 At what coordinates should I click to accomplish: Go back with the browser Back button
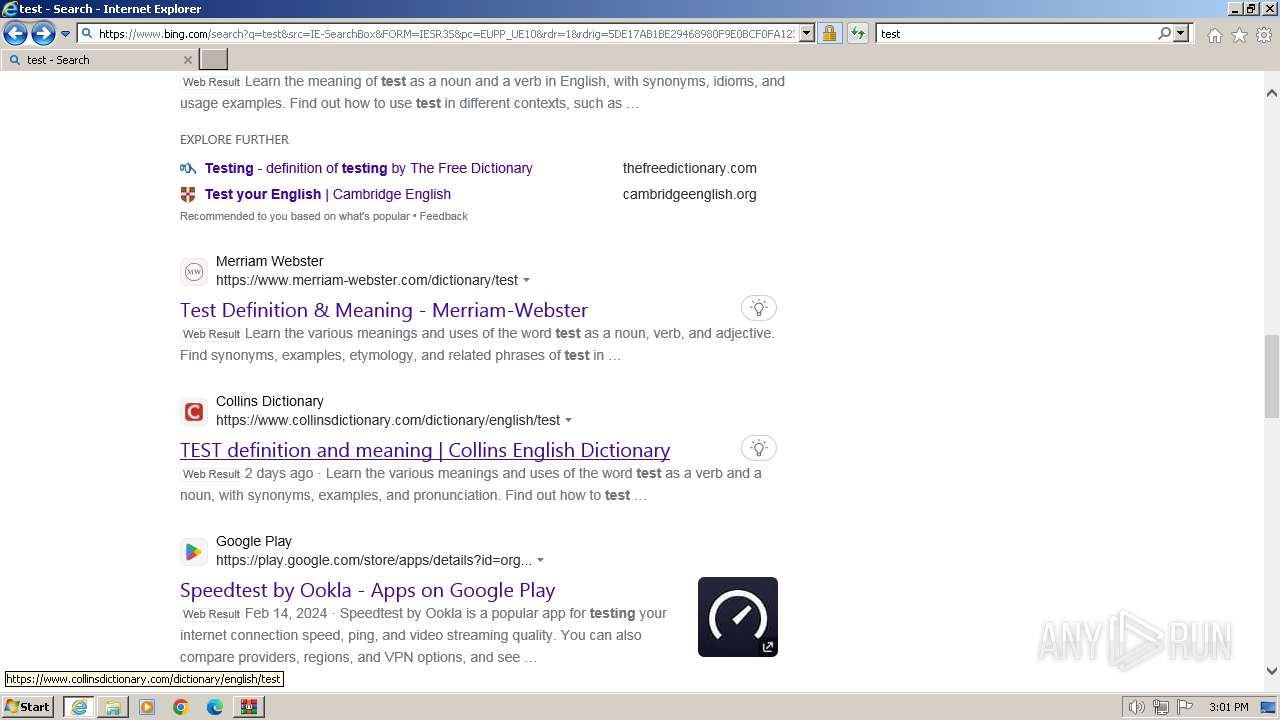(15, 34)
